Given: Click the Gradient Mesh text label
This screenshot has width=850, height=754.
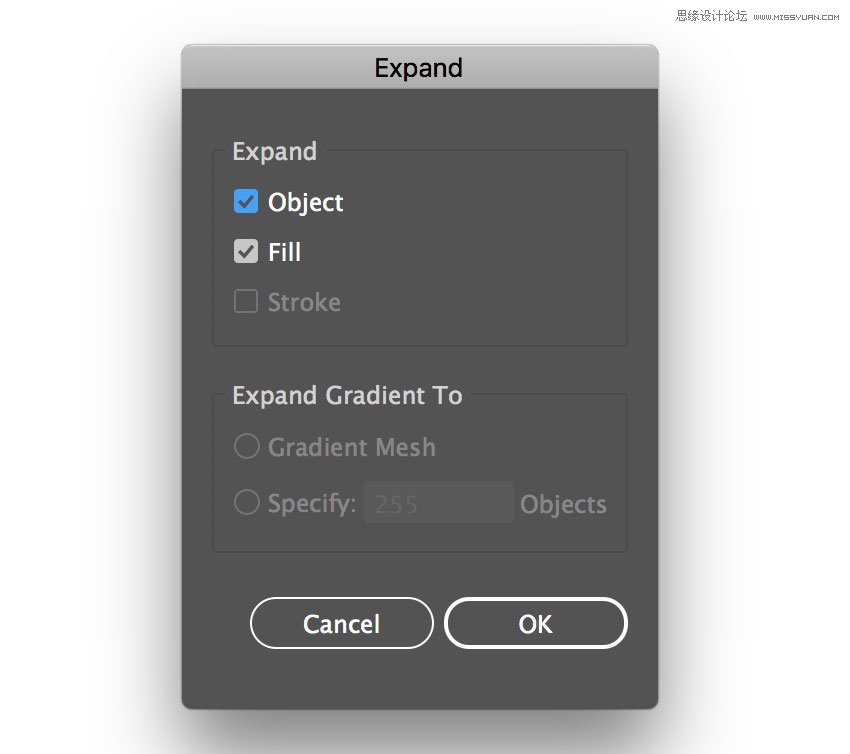Looking at the screenshot, I should (x=351, y=447).
